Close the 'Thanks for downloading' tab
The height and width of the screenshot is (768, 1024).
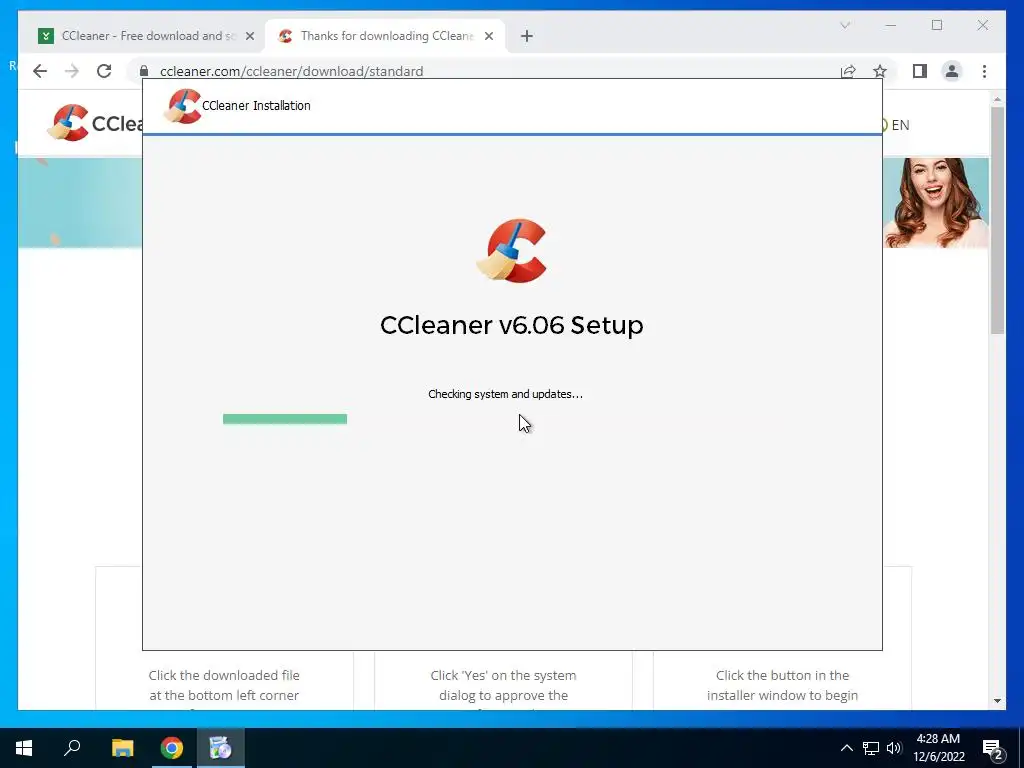pos(488,36)
